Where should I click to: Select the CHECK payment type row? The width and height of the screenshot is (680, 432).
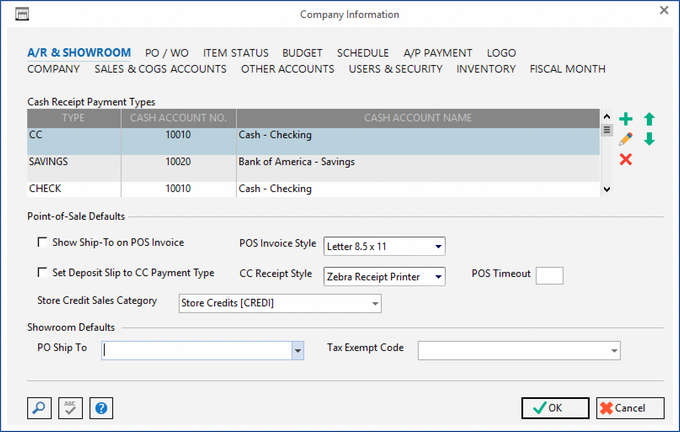(313, 190)
